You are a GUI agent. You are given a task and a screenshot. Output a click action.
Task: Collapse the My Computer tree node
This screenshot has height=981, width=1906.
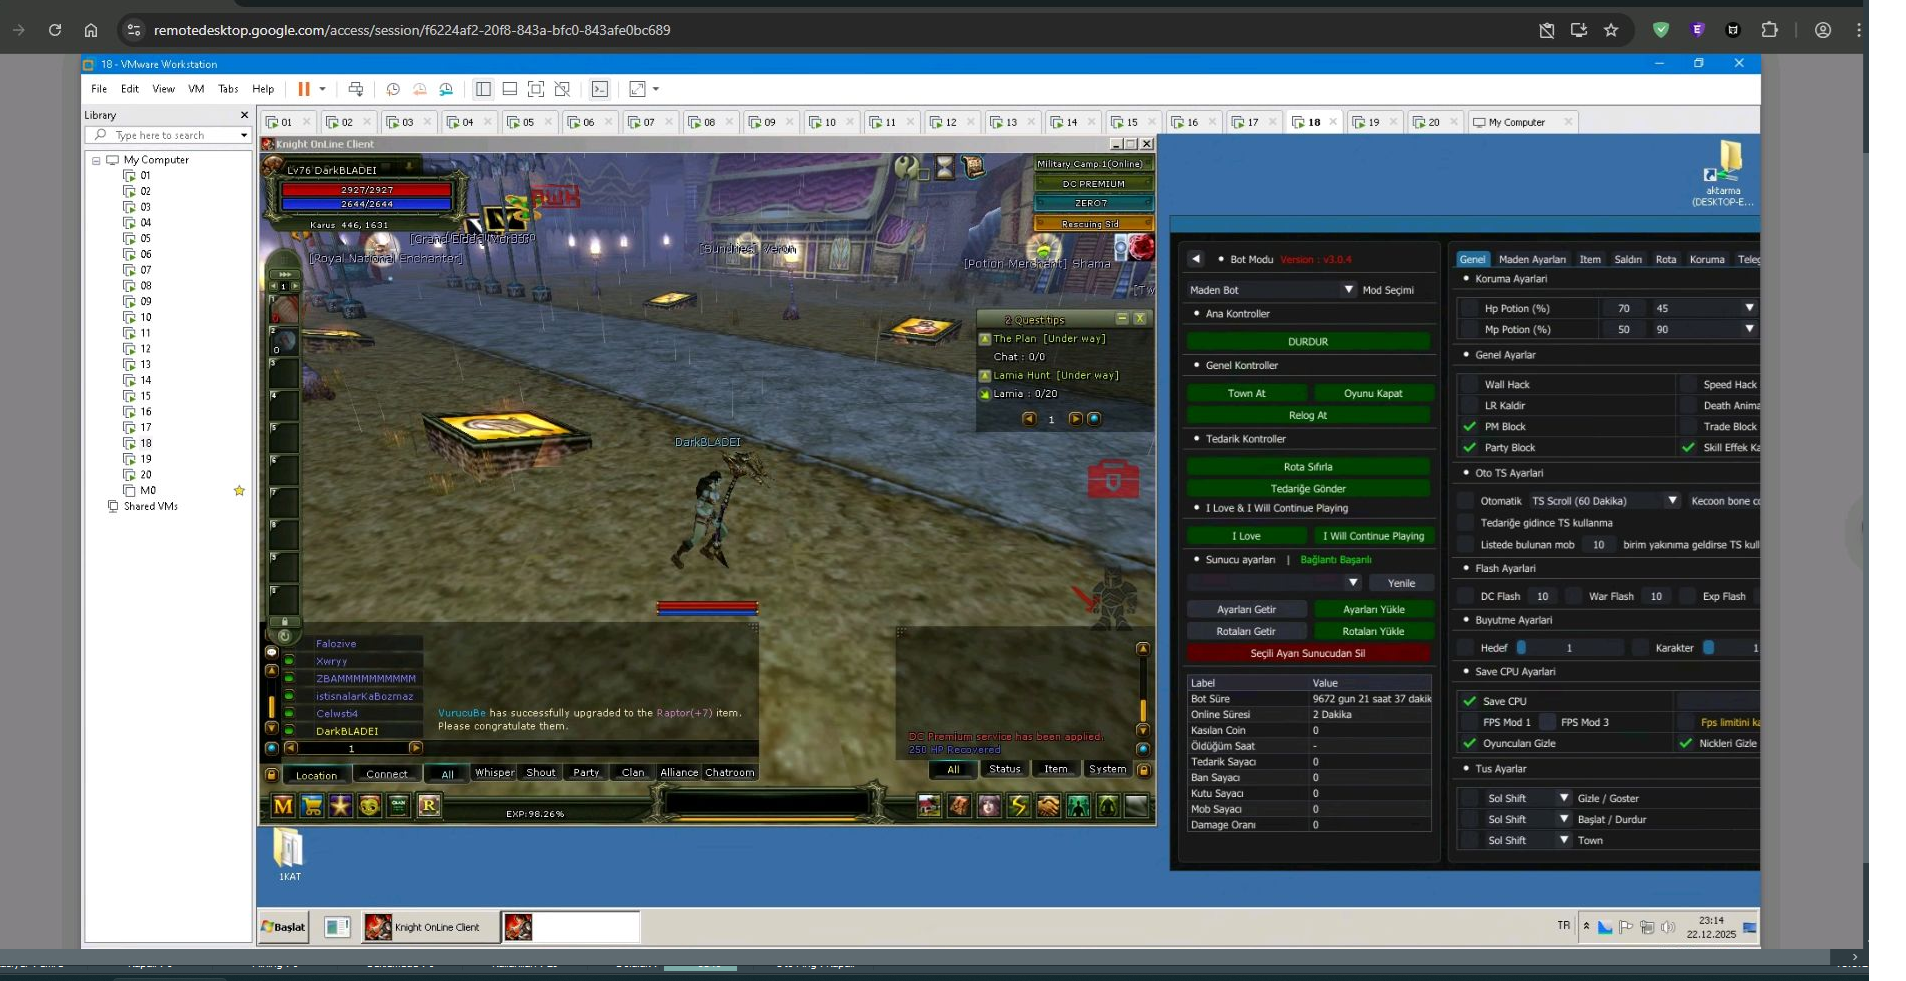[96, 160]
